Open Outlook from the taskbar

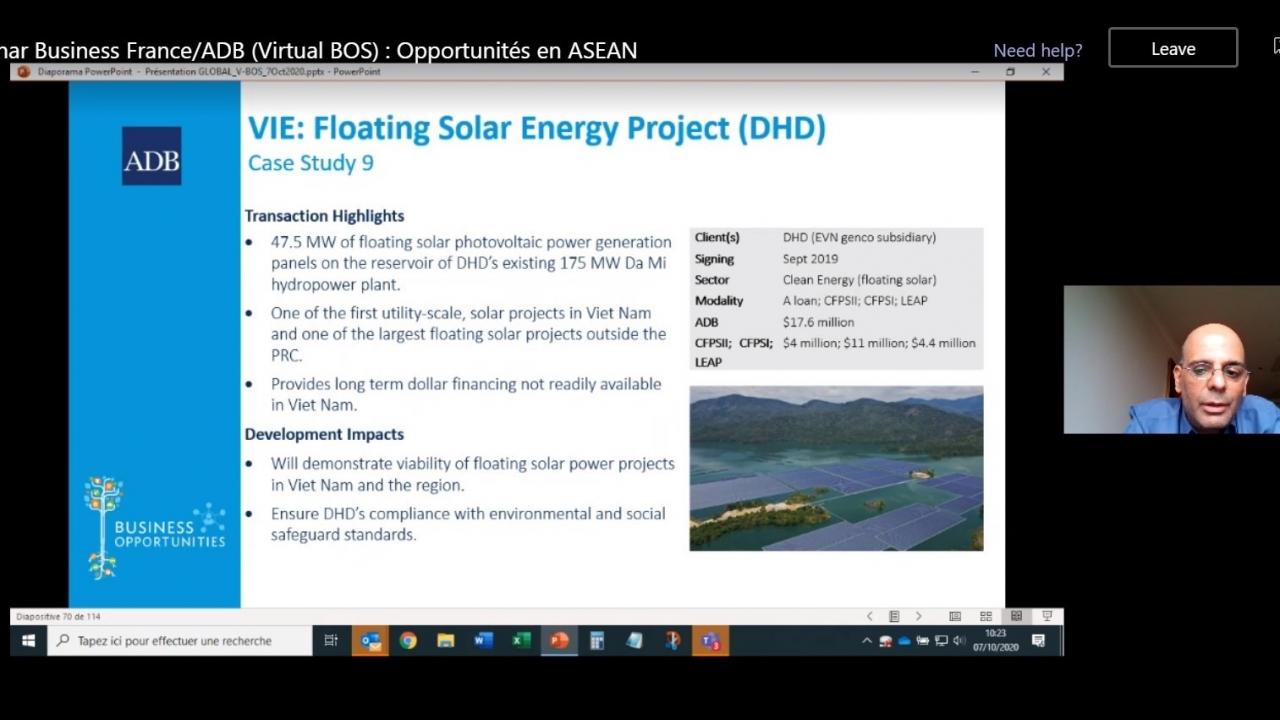tap(370, 641)
